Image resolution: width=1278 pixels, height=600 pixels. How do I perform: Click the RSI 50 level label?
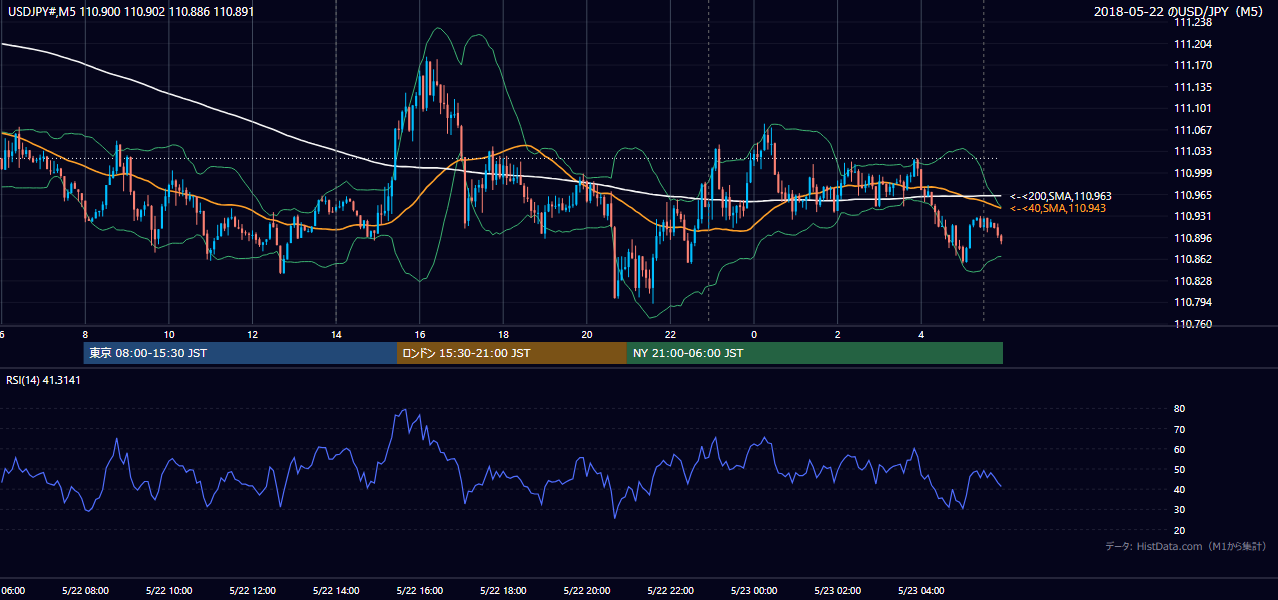pyautogui.click(x=1179, y=470)
